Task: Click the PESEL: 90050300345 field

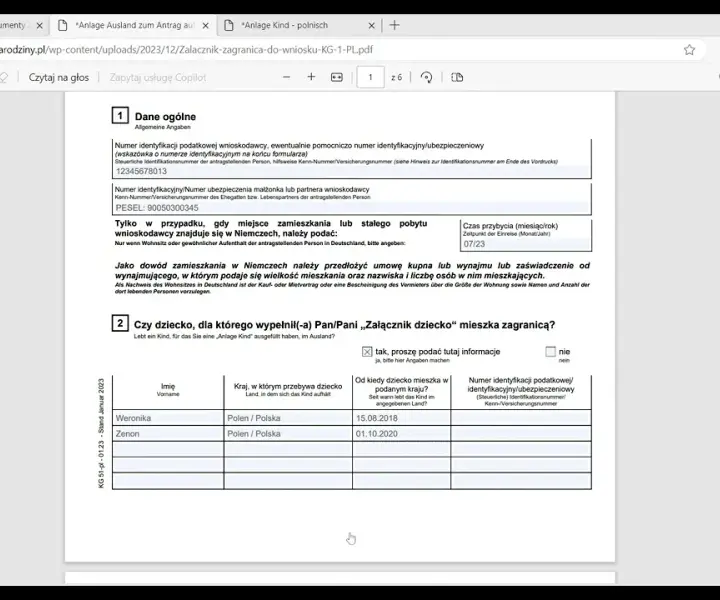Action: point(352,208)
